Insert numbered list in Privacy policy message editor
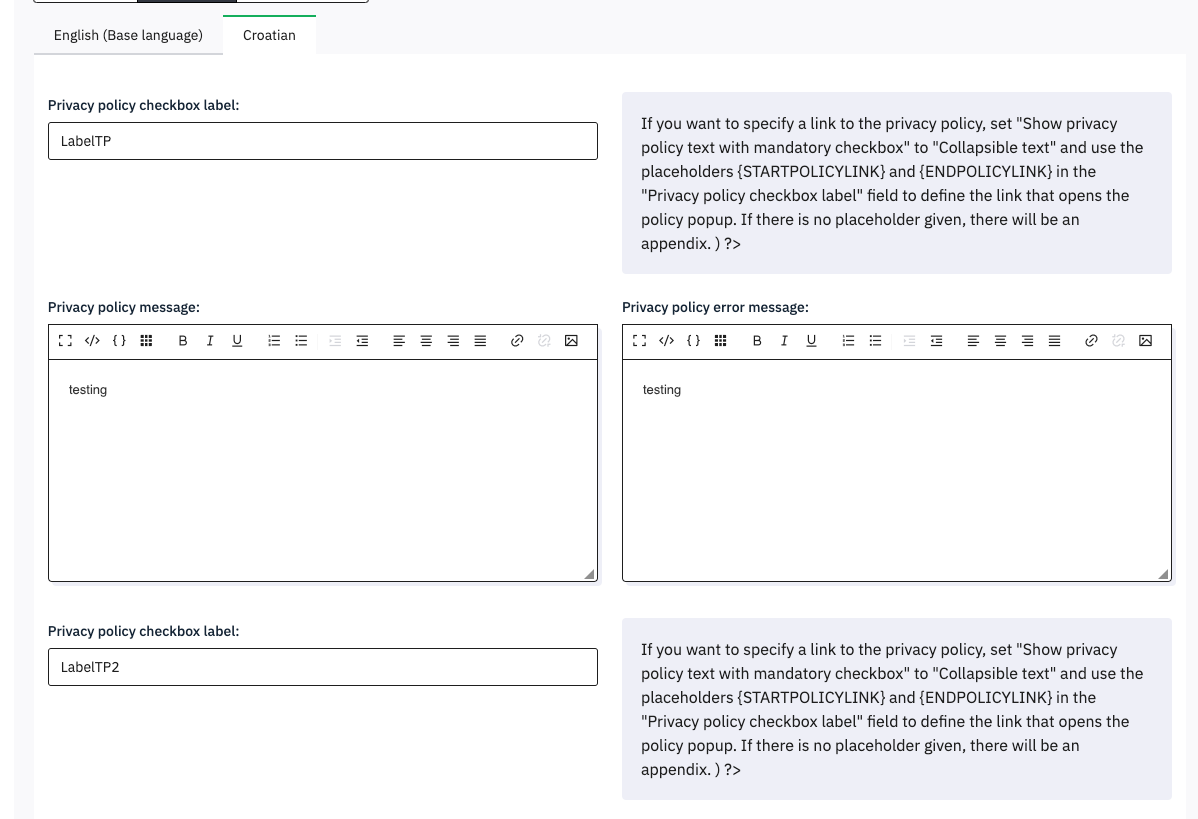Viewport: 1198px width, 819px height. pyautogui.click(x=274, y=341)
